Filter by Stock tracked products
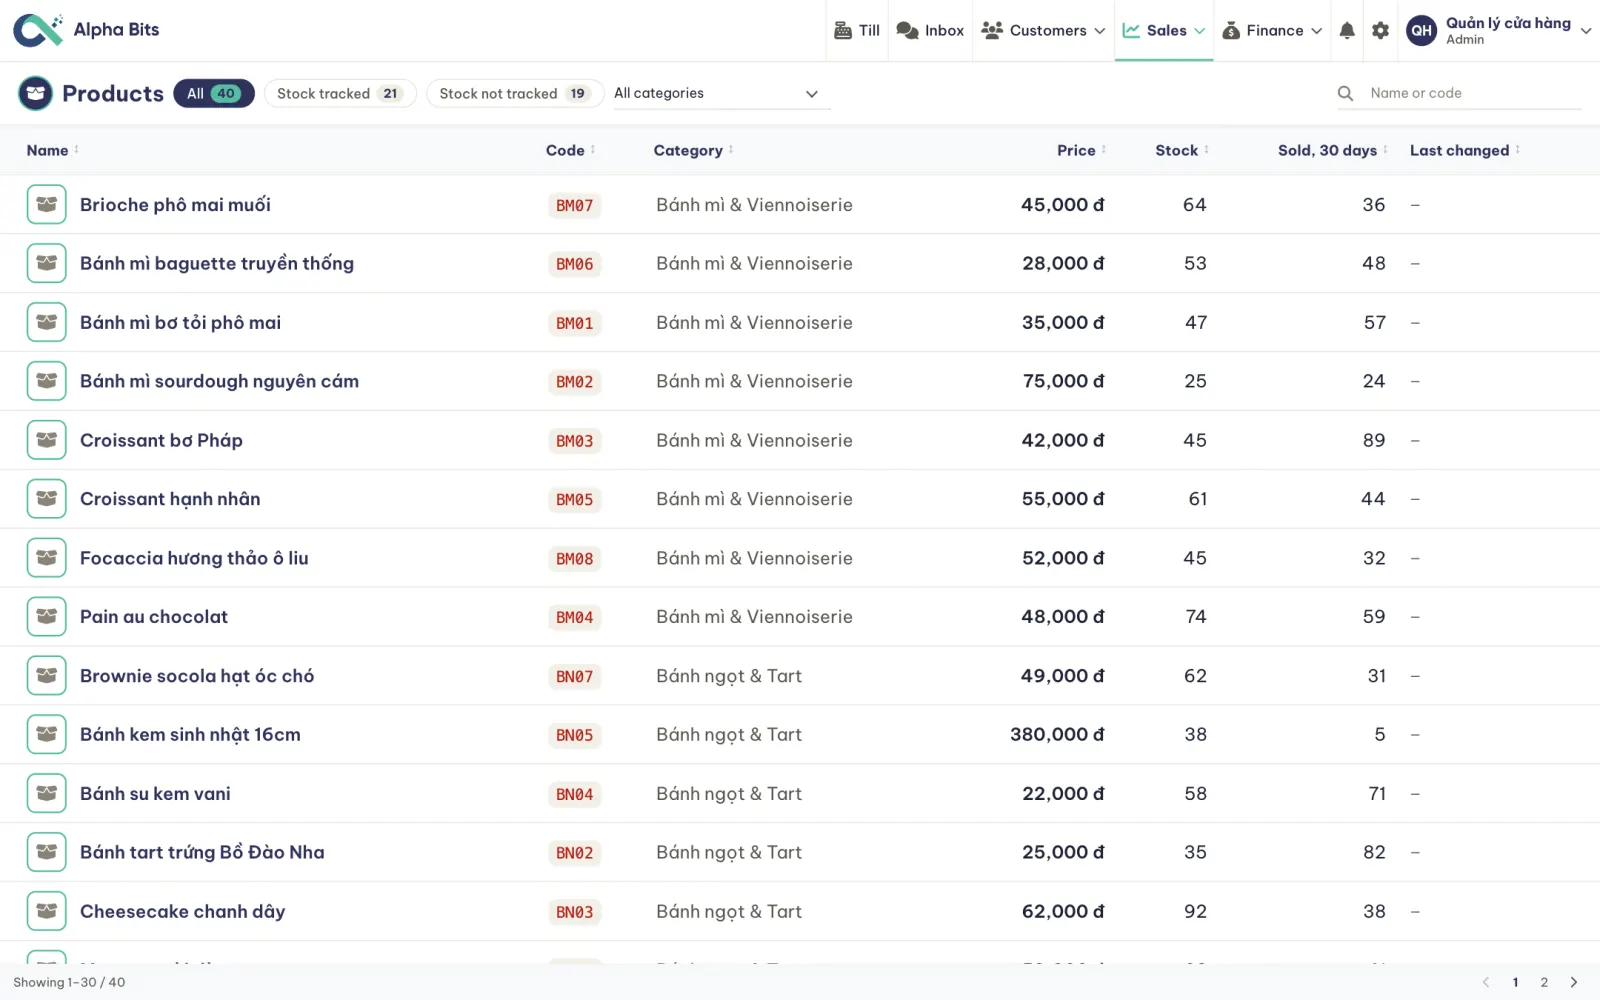 click(x=340, y=93)
